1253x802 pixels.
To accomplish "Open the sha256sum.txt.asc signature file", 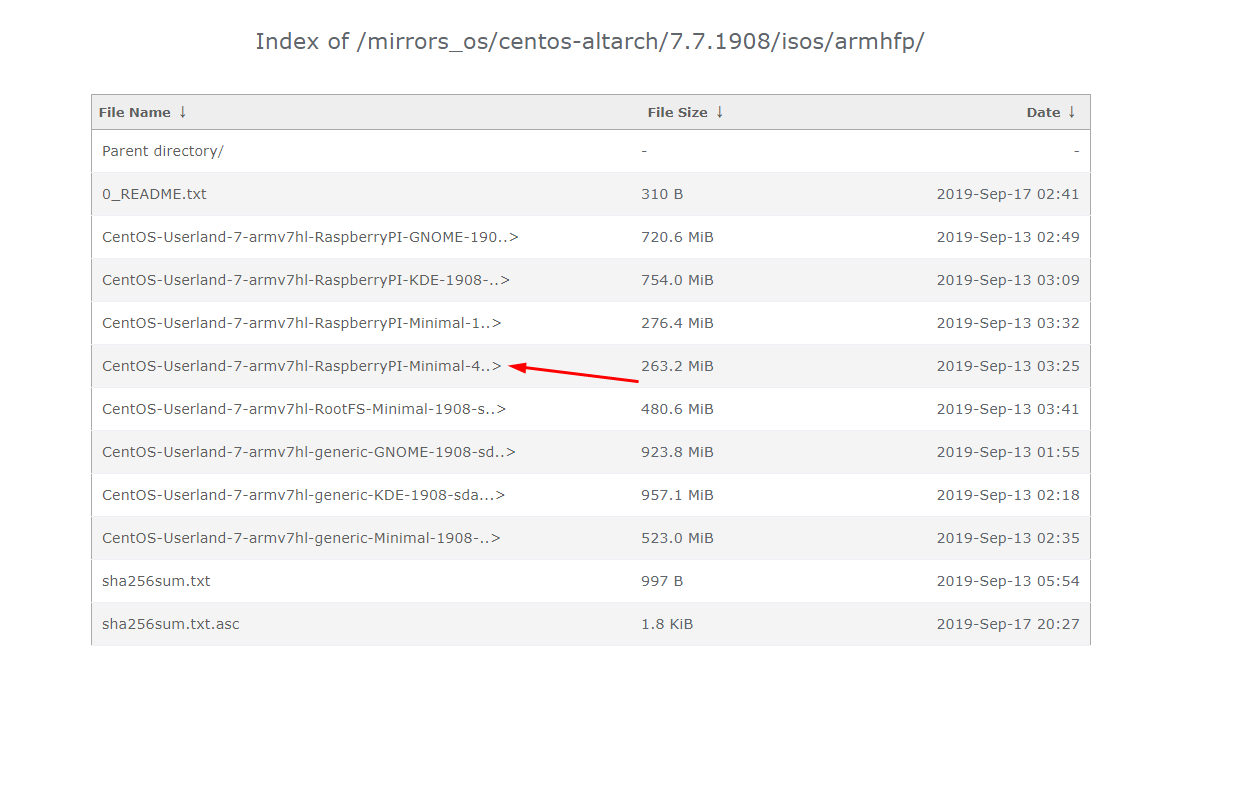I will (171, 624).
